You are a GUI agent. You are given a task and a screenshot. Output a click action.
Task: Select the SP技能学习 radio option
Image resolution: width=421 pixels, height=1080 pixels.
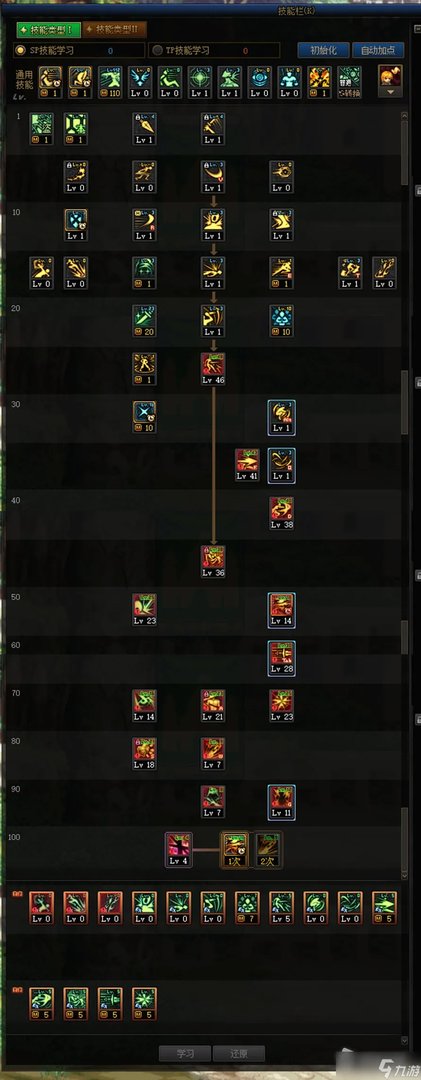coord(45,50)
